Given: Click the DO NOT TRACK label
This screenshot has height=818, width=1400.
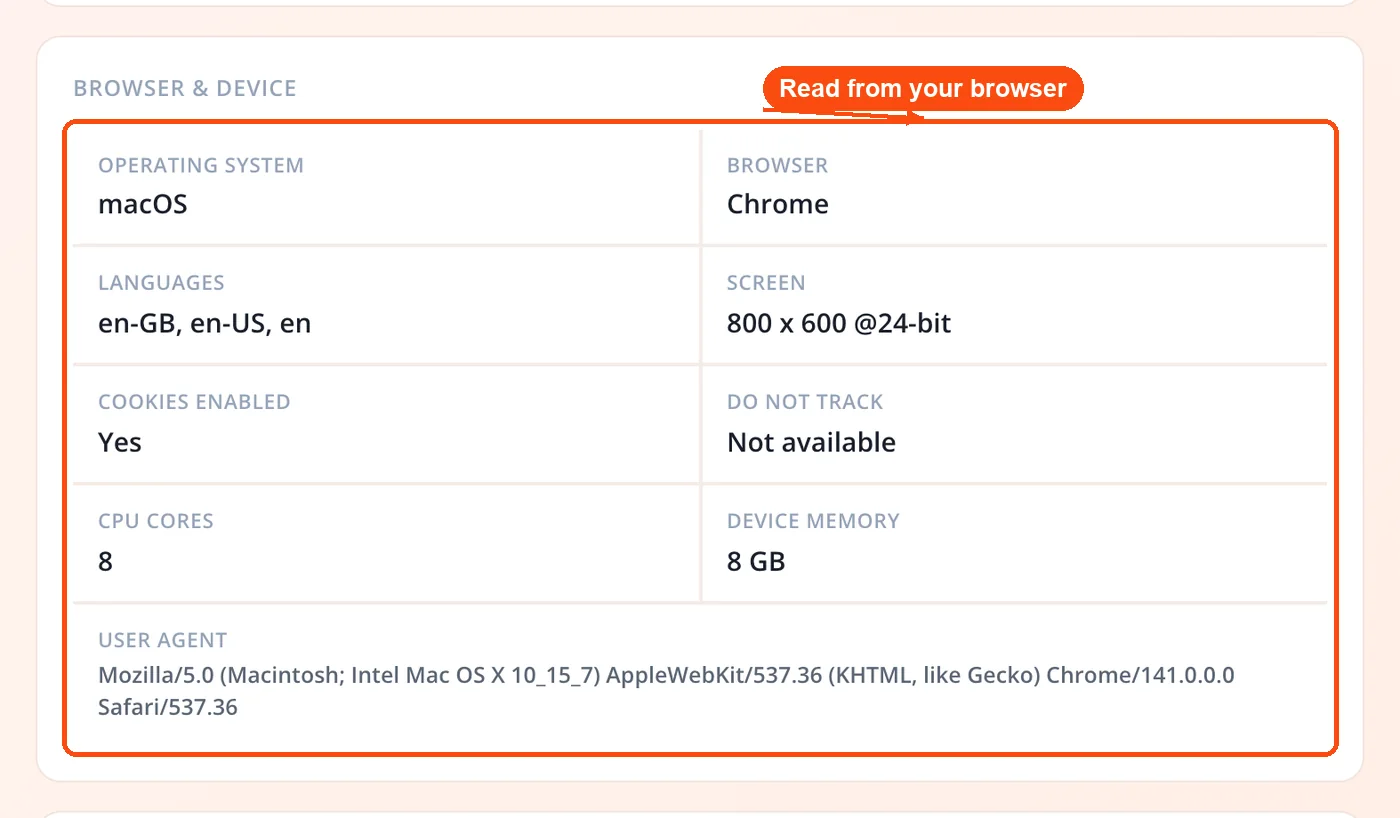Looking at the screenshot, I should 805,402.
